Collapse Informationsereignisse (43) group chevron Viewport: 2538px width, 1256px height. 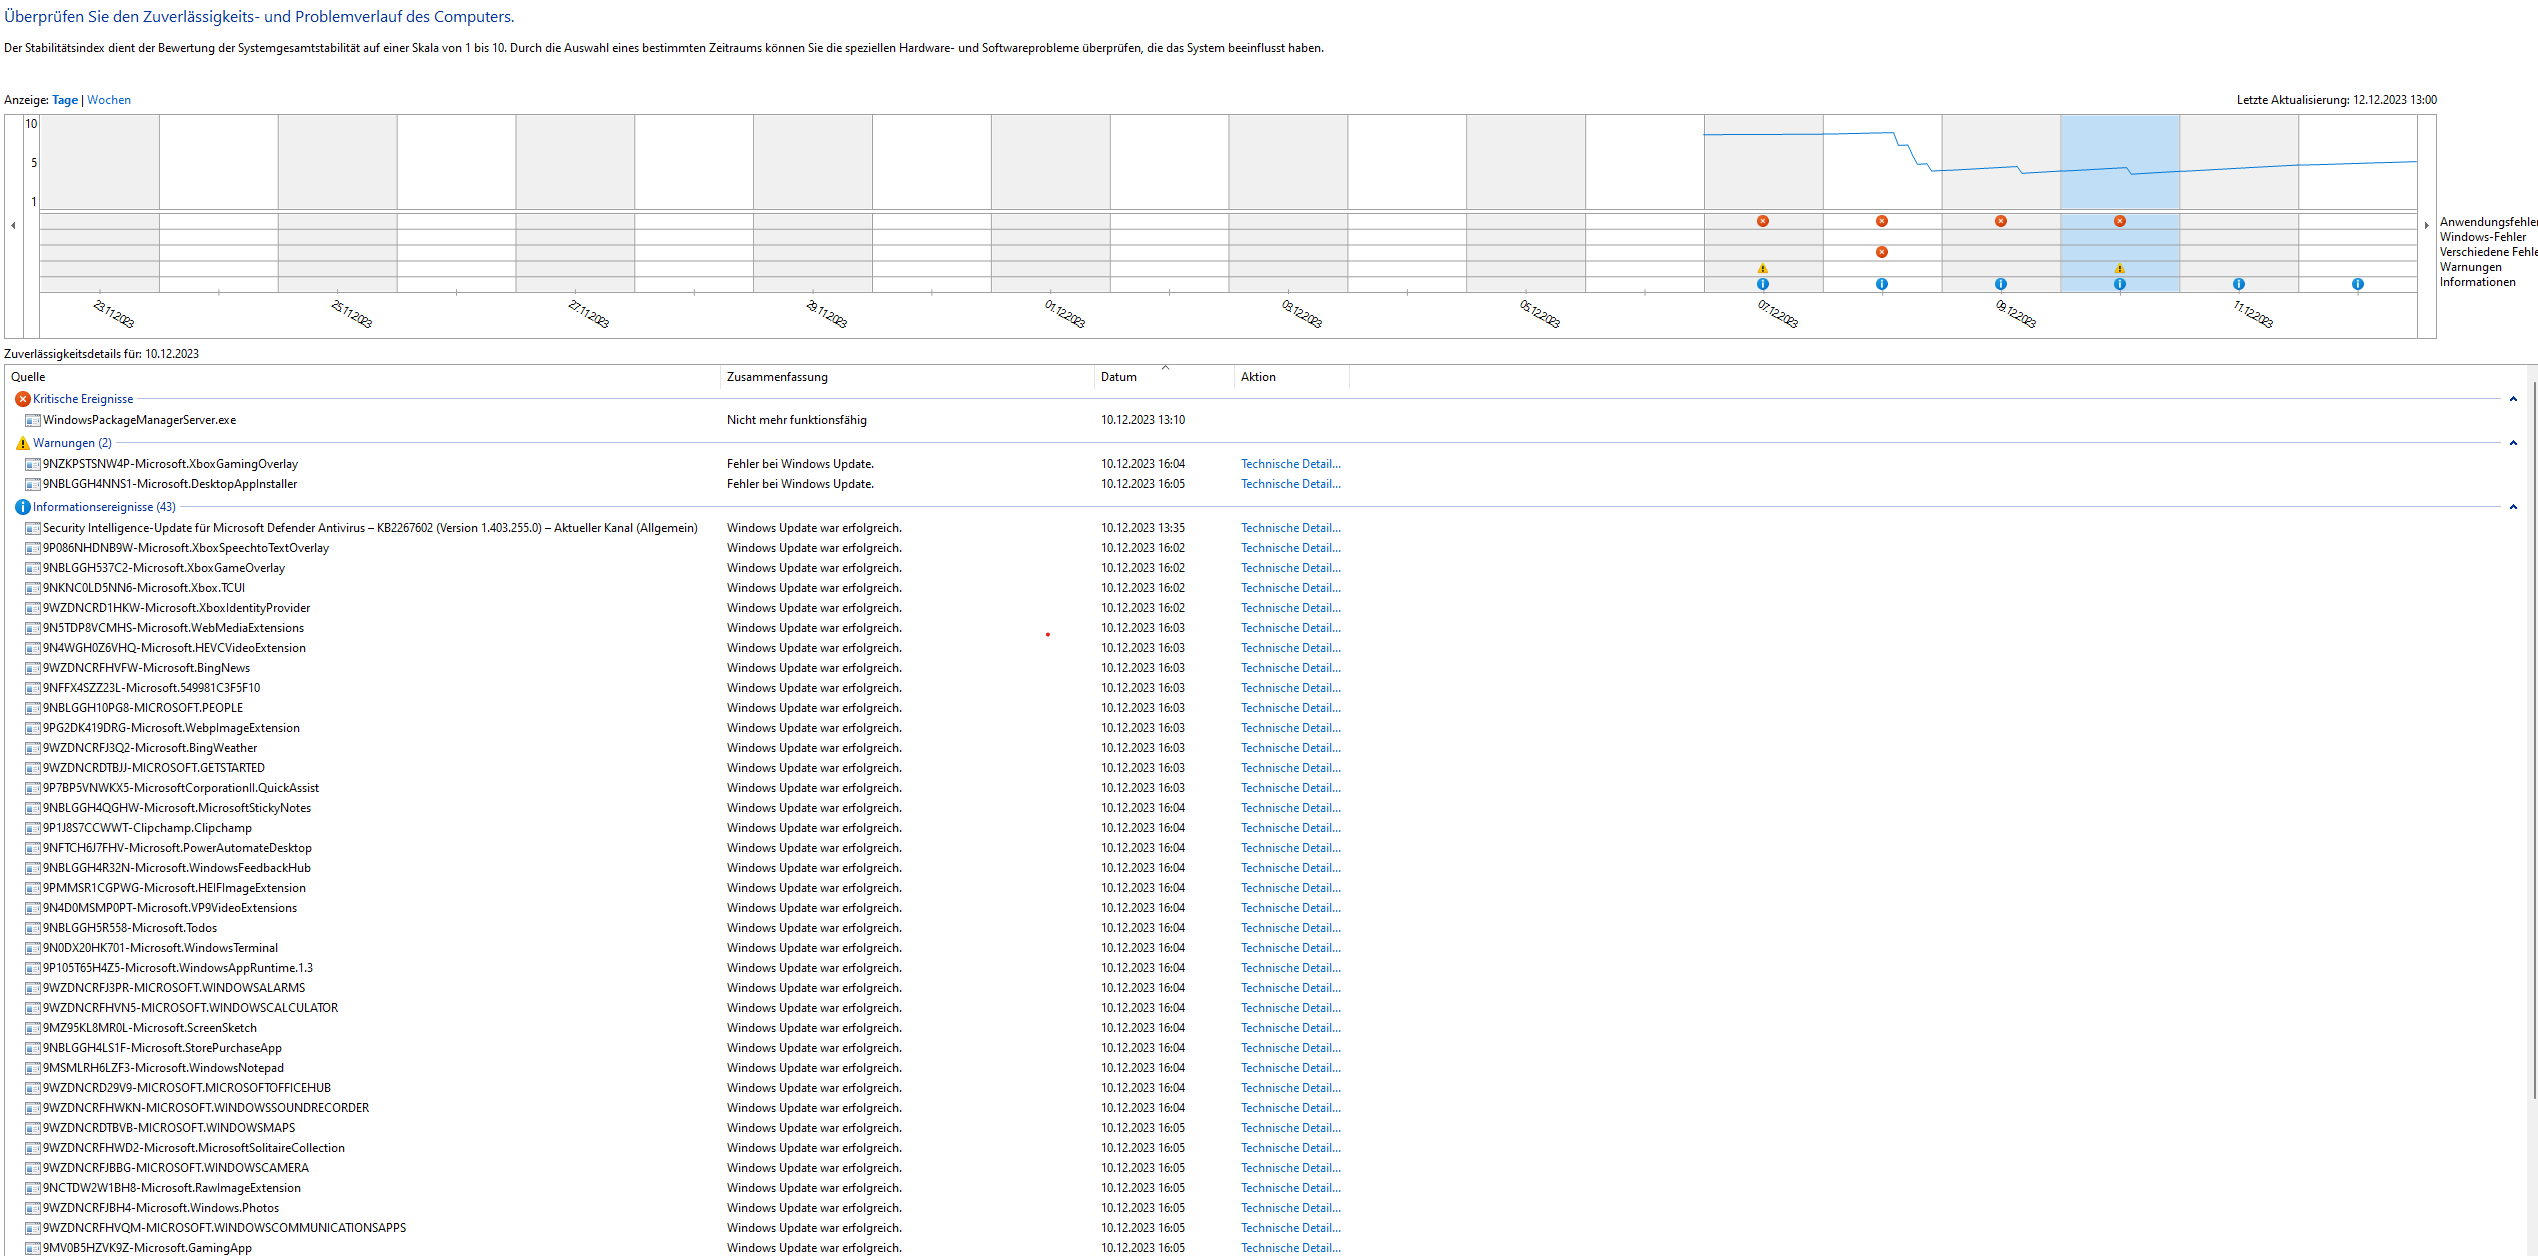[2513, 507]
